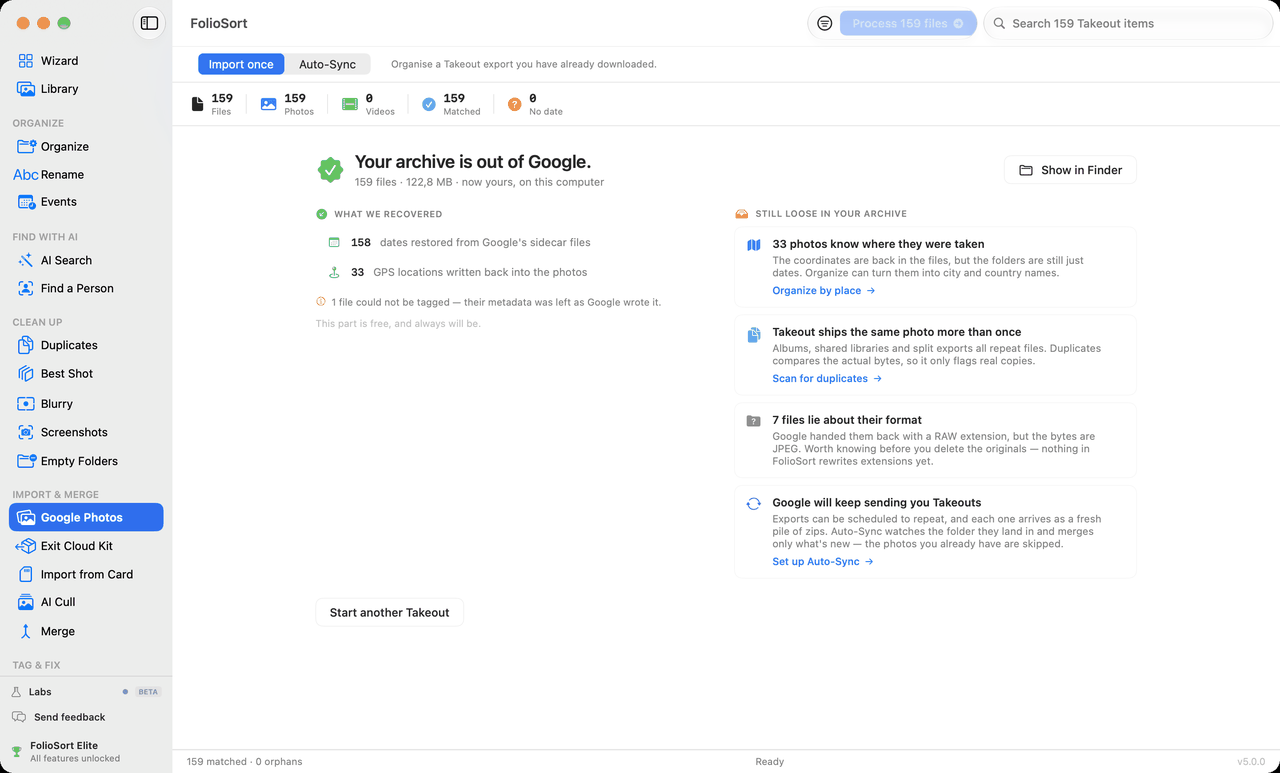1280x773 pixels.
Task: Open Events in sidebar
Action: pos(86,202)
